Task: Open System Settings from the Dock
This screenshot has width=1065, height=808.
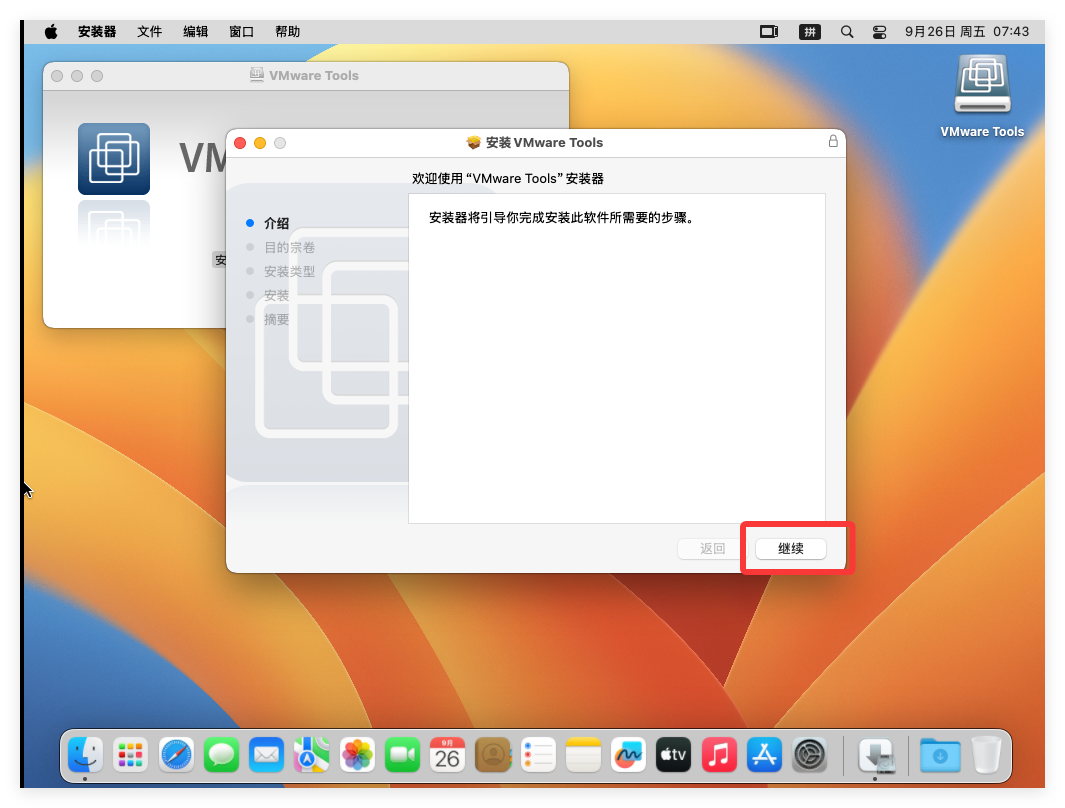Action: [x=810, y=755]
